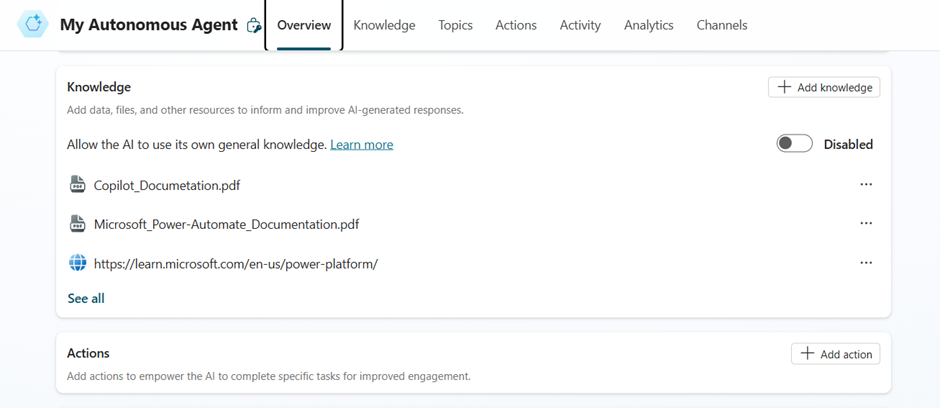940x408 pixels.
Task: Select the Channels tab
Action: 721,25
